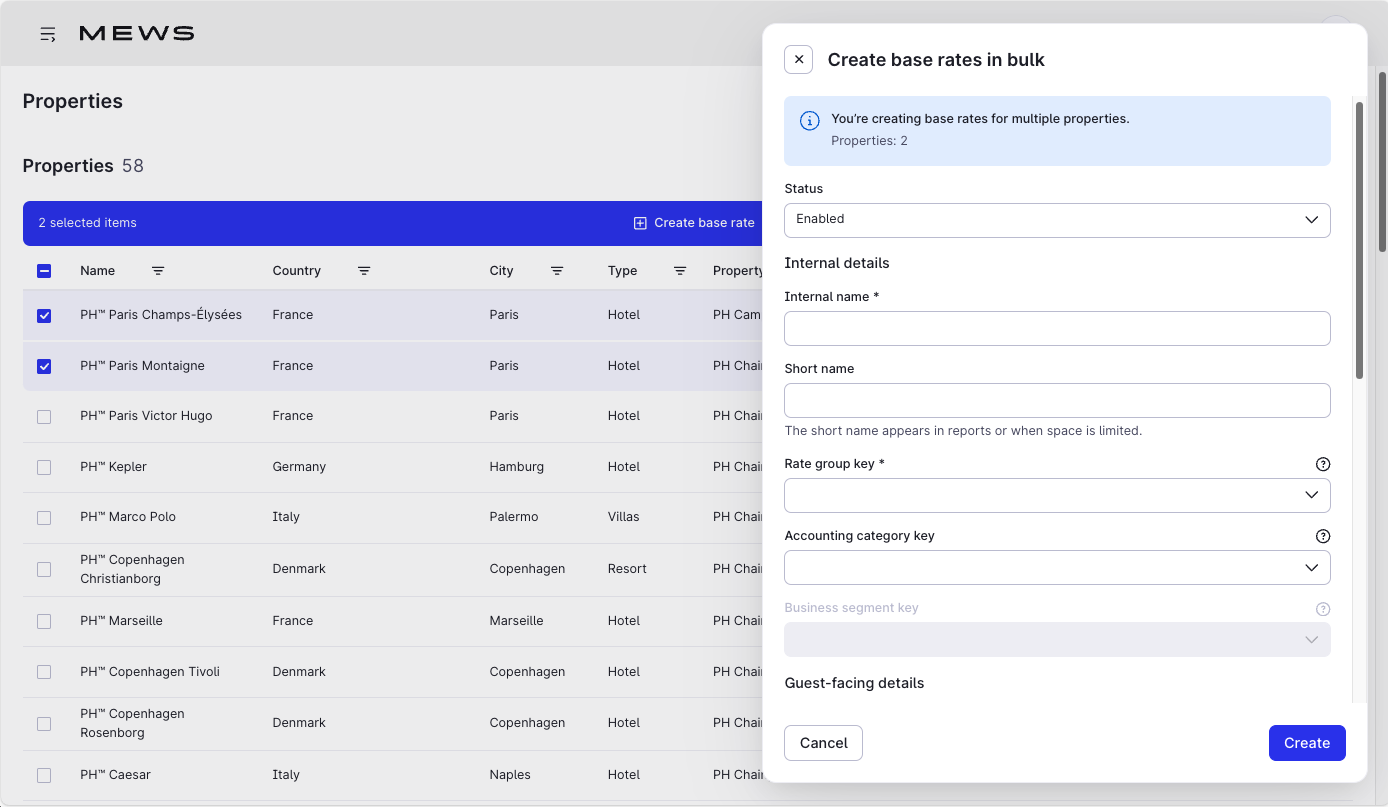Viewport: 1388px width, 807px height.
Task: Click Rate group key help icon
Action: tap(1323, 464)
